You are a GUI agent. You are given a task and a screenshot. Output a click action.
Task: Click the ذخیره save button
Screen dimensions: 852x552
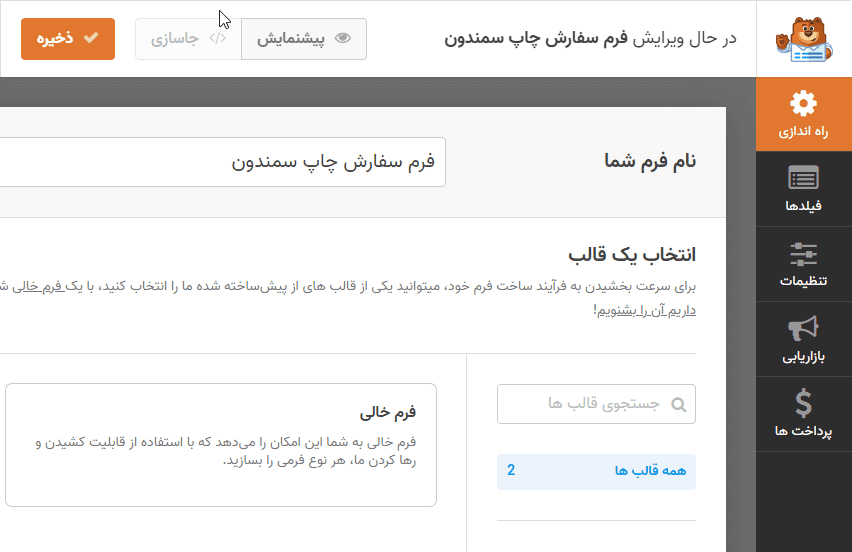pyautogui.click(x=68, y=39)
